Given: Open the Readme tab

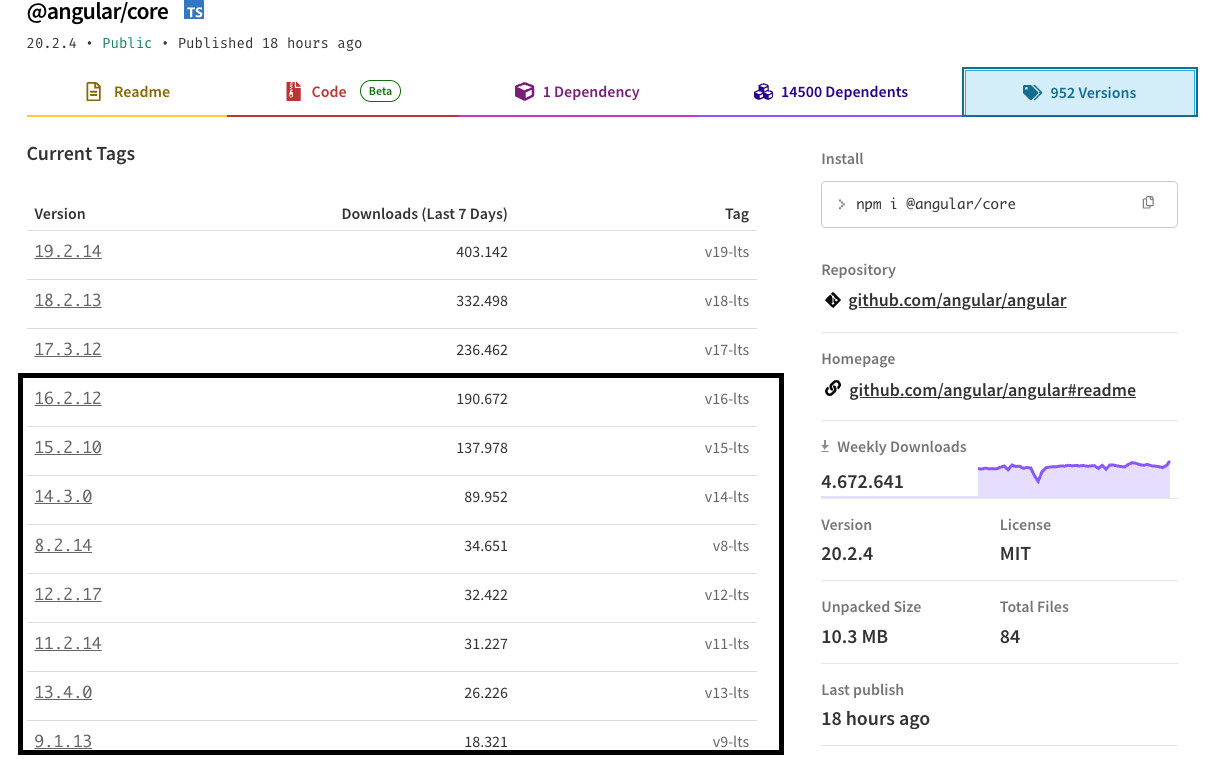Looking at the screenshot, I should tap(127, 92).
